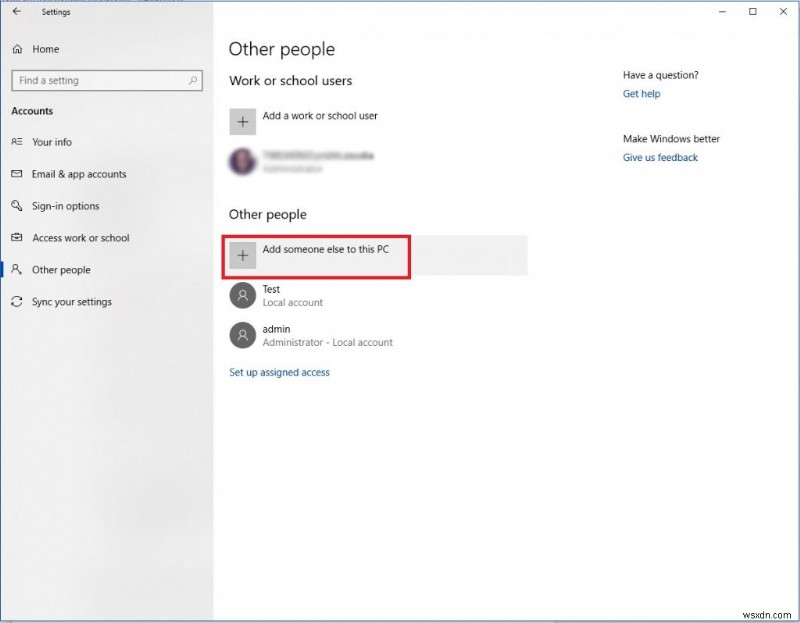Open Sign-in options using the key icon
800x623 pixels.
(x=16, y=206)
